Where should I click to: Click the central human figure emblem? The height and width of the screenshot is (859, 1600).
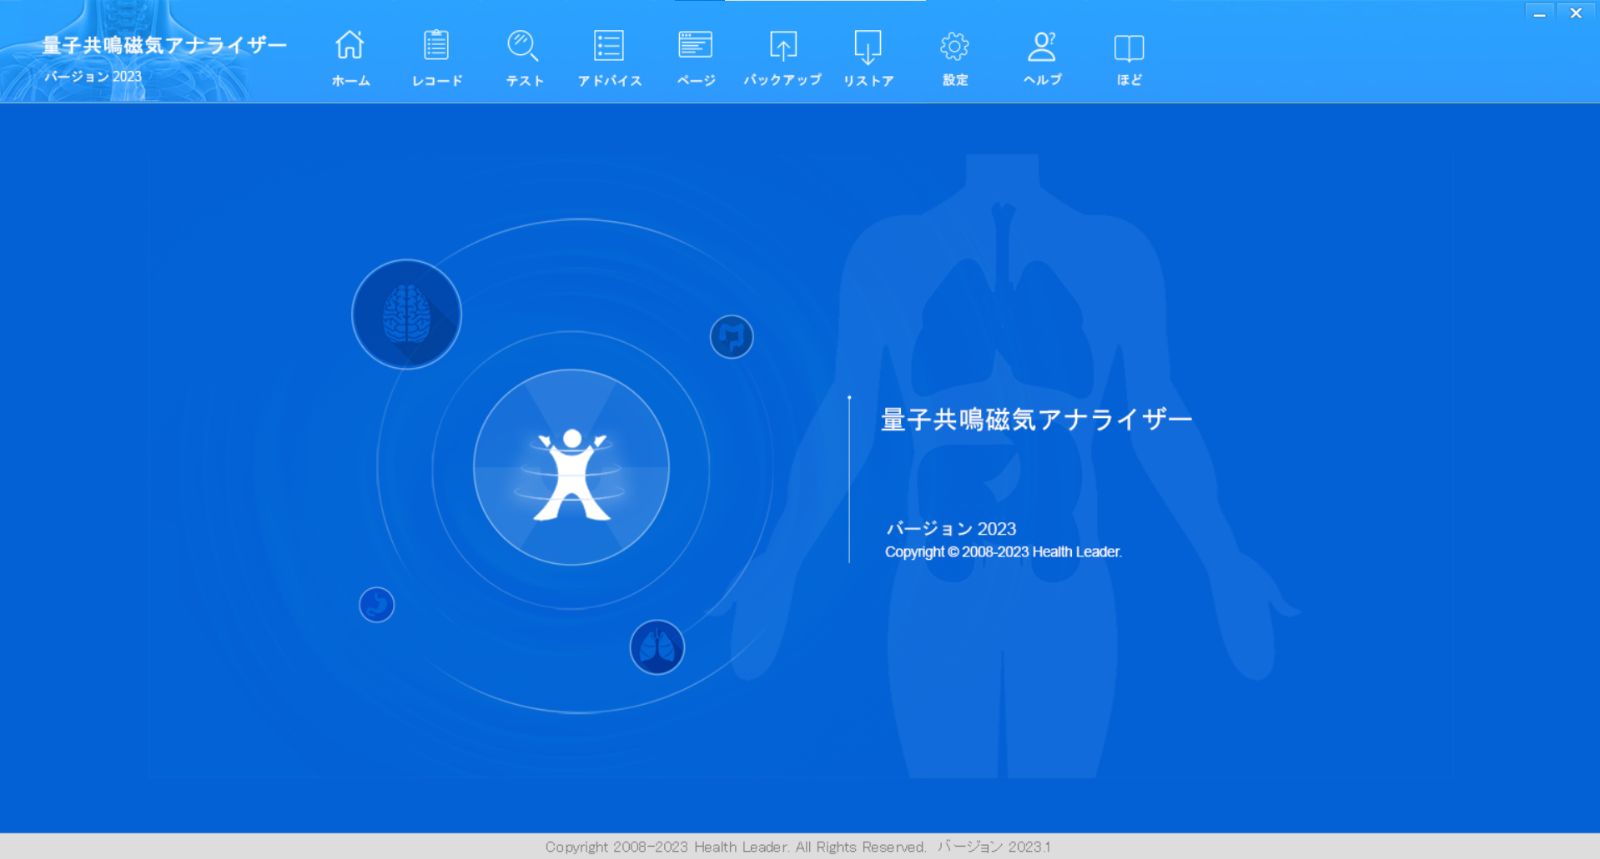tap(571, 467)
